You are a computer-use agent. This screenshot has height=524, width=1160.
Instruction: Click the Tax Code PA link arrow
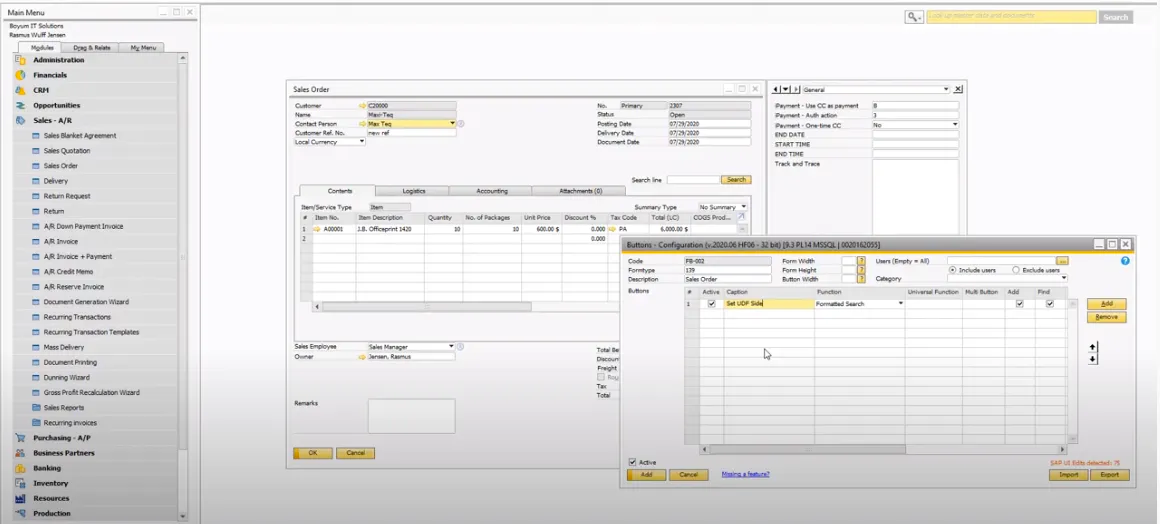click(613, 229)
